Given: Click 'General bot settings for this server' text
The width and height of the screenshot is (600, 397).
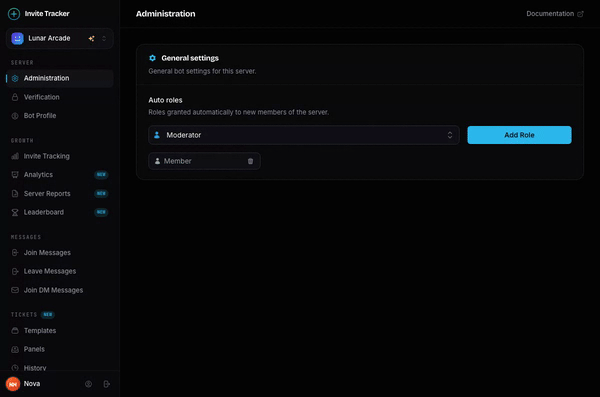Looking at the screenshot, I should tap(202, 71).
